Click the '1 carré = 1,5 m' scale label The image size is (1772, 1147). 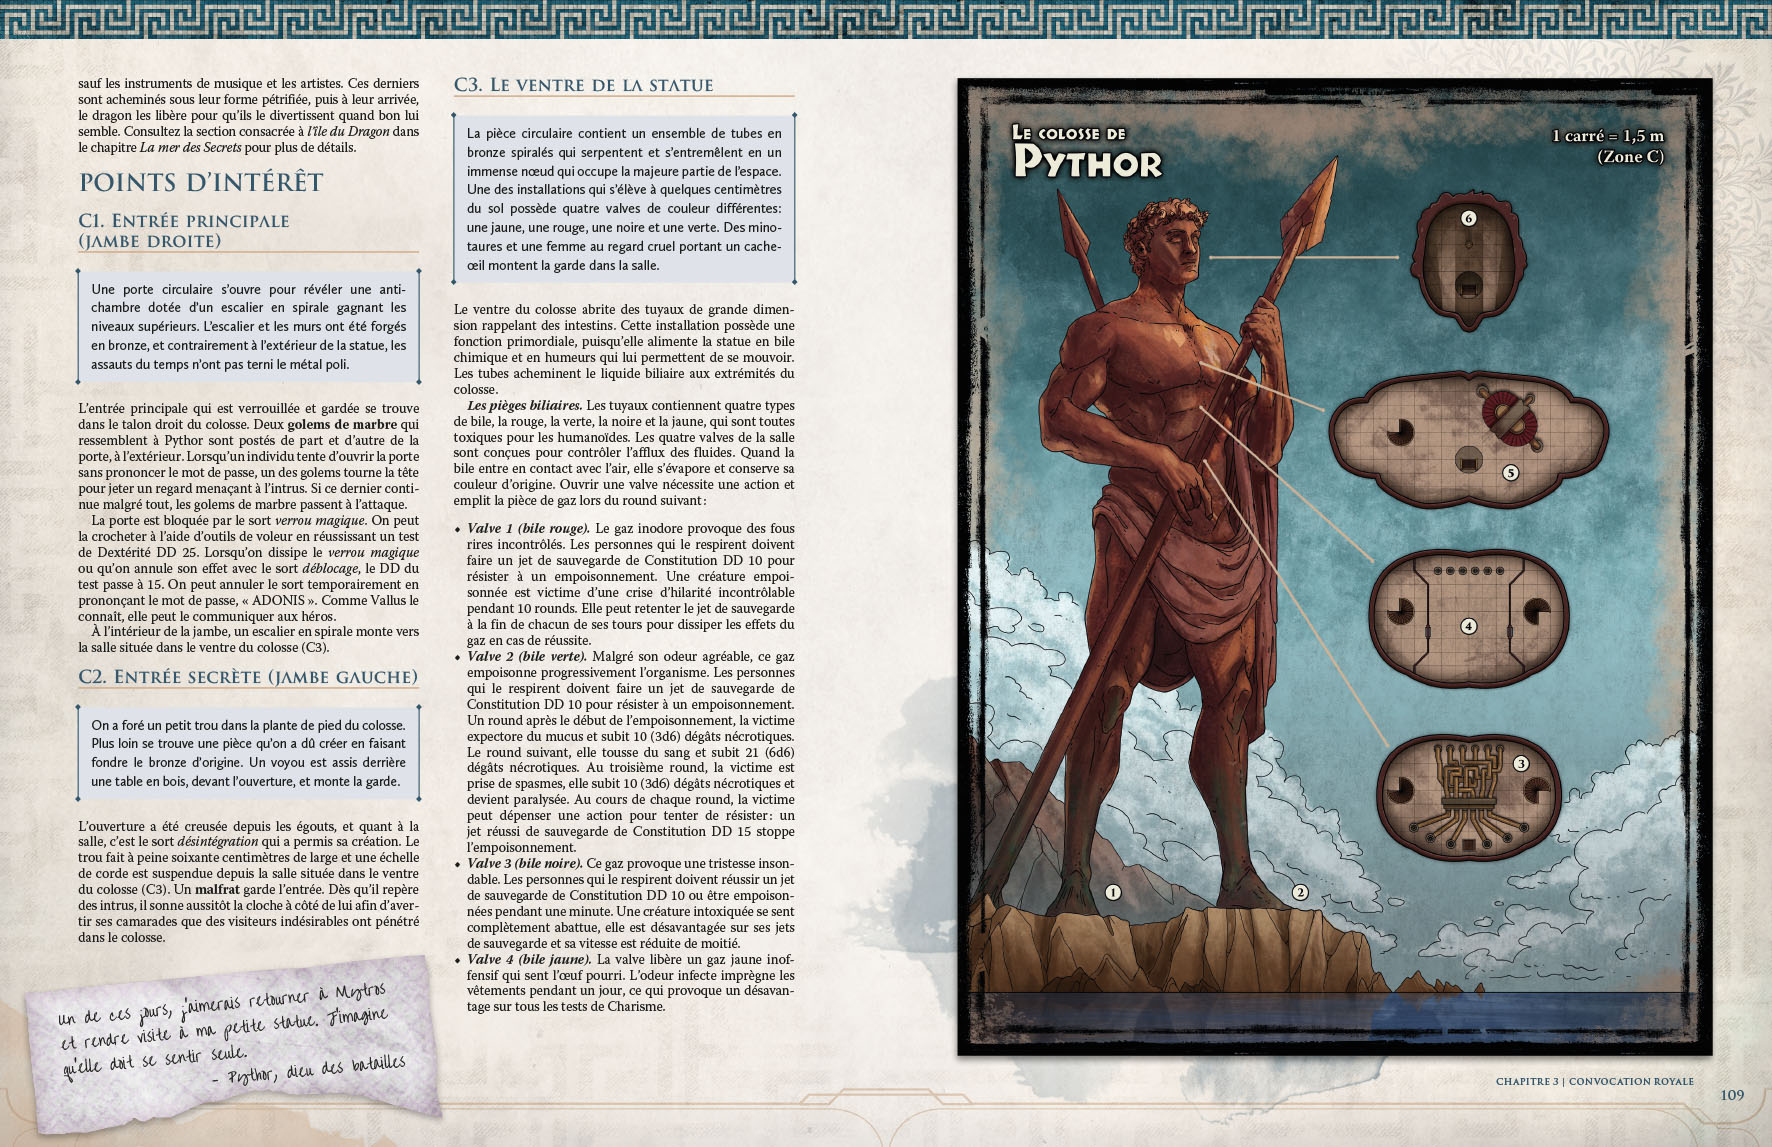[x=1607, y=135]
